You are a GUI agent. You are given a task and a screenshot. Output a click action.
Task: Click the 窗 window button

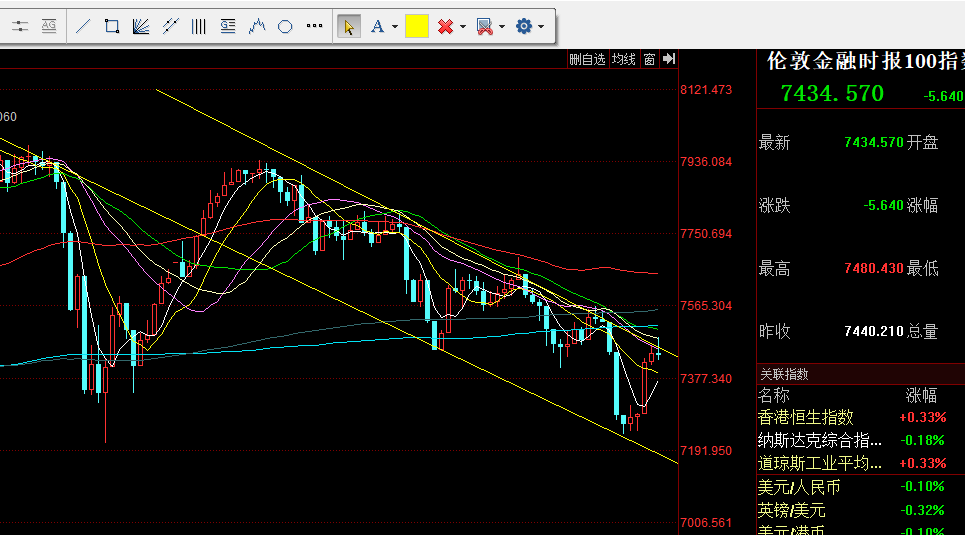(x=649, y=59)
